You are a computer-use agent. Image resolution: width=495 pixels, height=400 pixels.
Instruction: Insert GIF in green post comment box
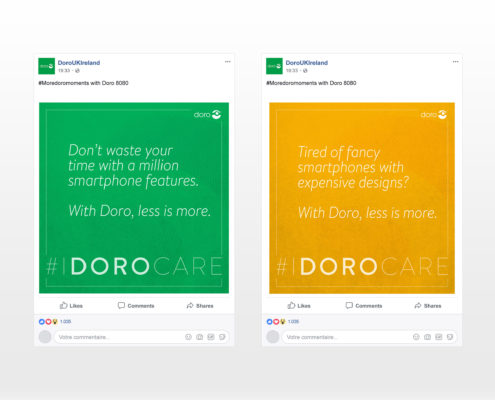click(x=211, y=337)
